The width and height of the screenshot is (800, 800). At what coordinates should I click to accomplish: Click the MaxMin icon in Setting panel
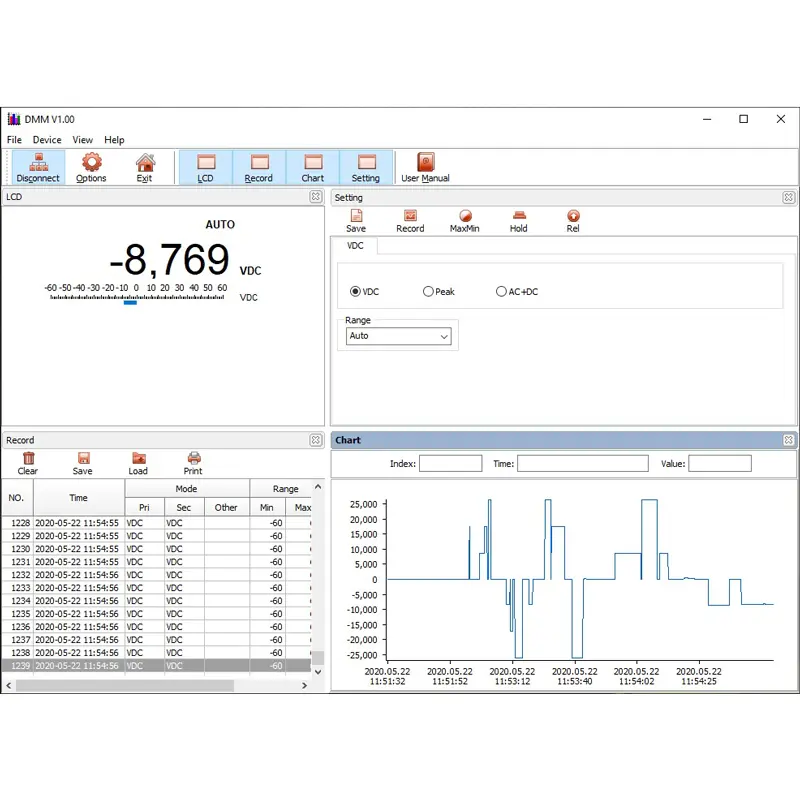tap(464, 221)
